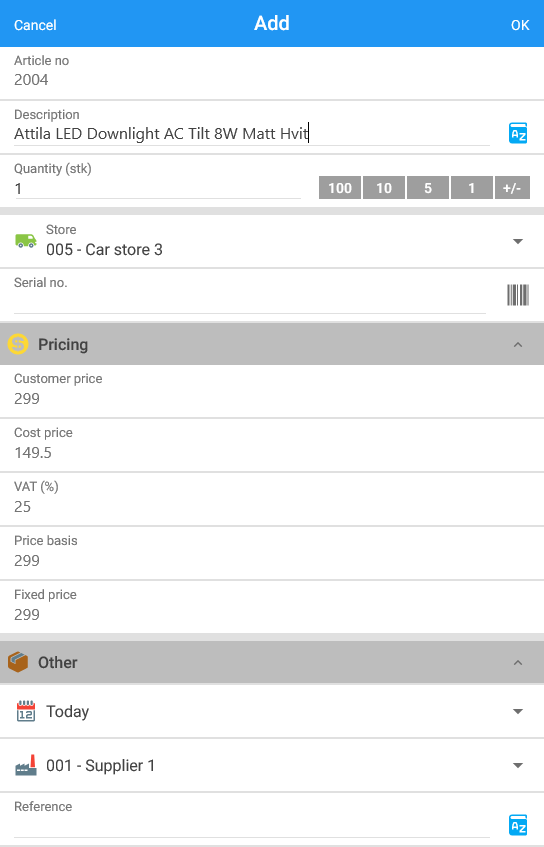The height and width of the screenshot is (847, 544).
Task: Collapse the Other section chevron
Action: point(518,662)
